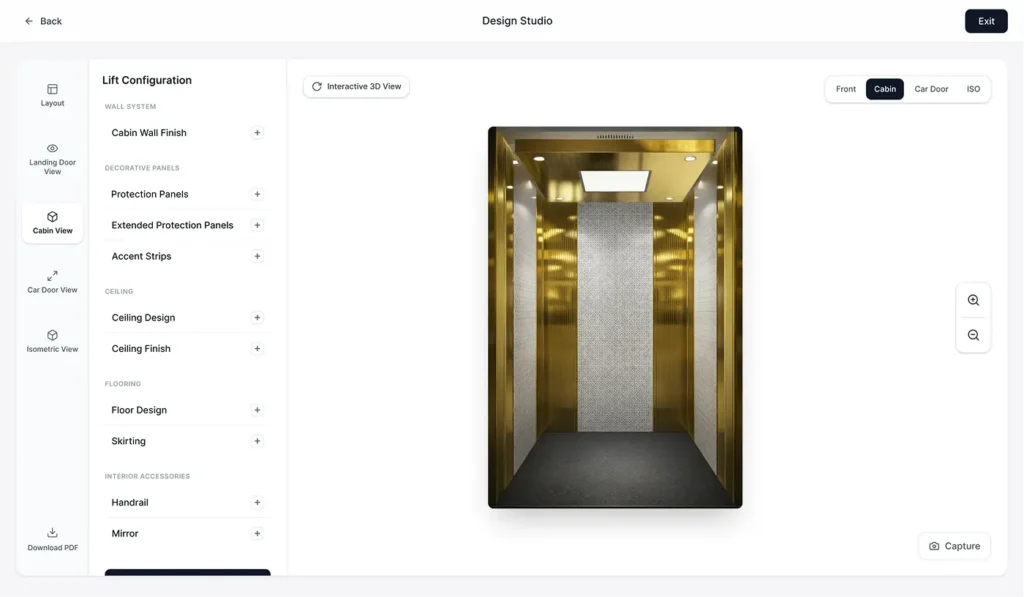This screenshot has width=1024, height=597.
Task: Enable Interactive 3D View
Action: [356, 87]
